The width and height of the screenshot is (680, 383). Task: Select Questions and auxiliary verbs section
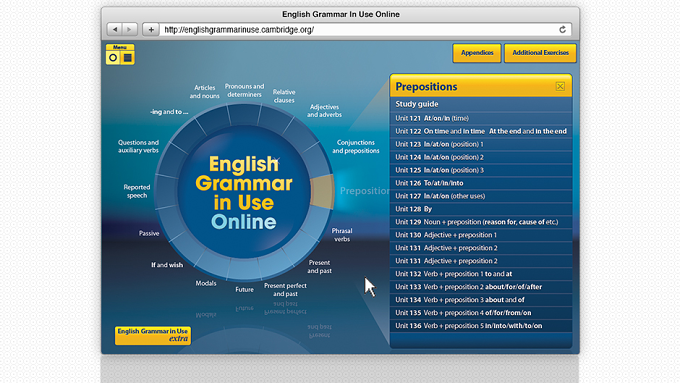[x=138, y=146]
